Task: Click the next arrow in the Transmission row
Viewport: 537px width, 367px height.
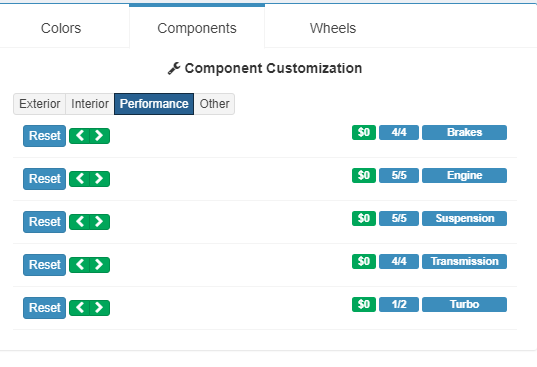Action: pos(100,265)
